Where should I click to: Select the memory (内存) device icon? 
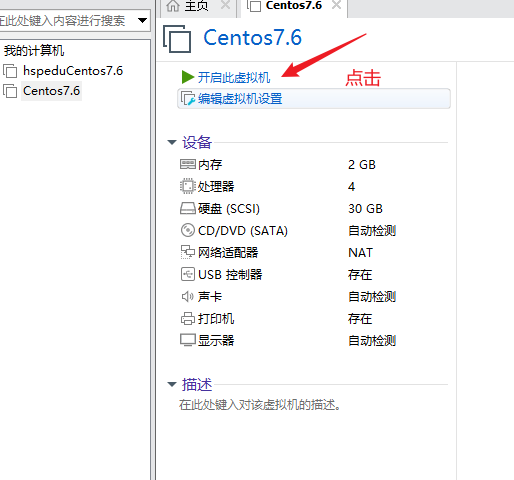(188, 164)
